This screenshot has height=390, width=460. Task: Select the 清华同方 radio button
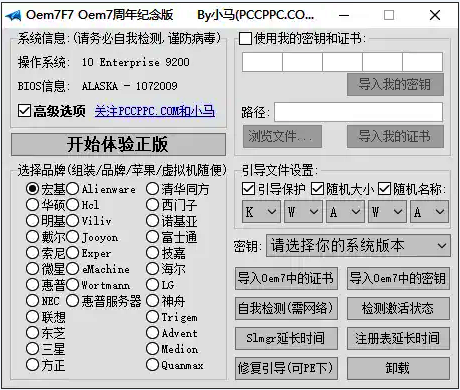click(152, 189)
